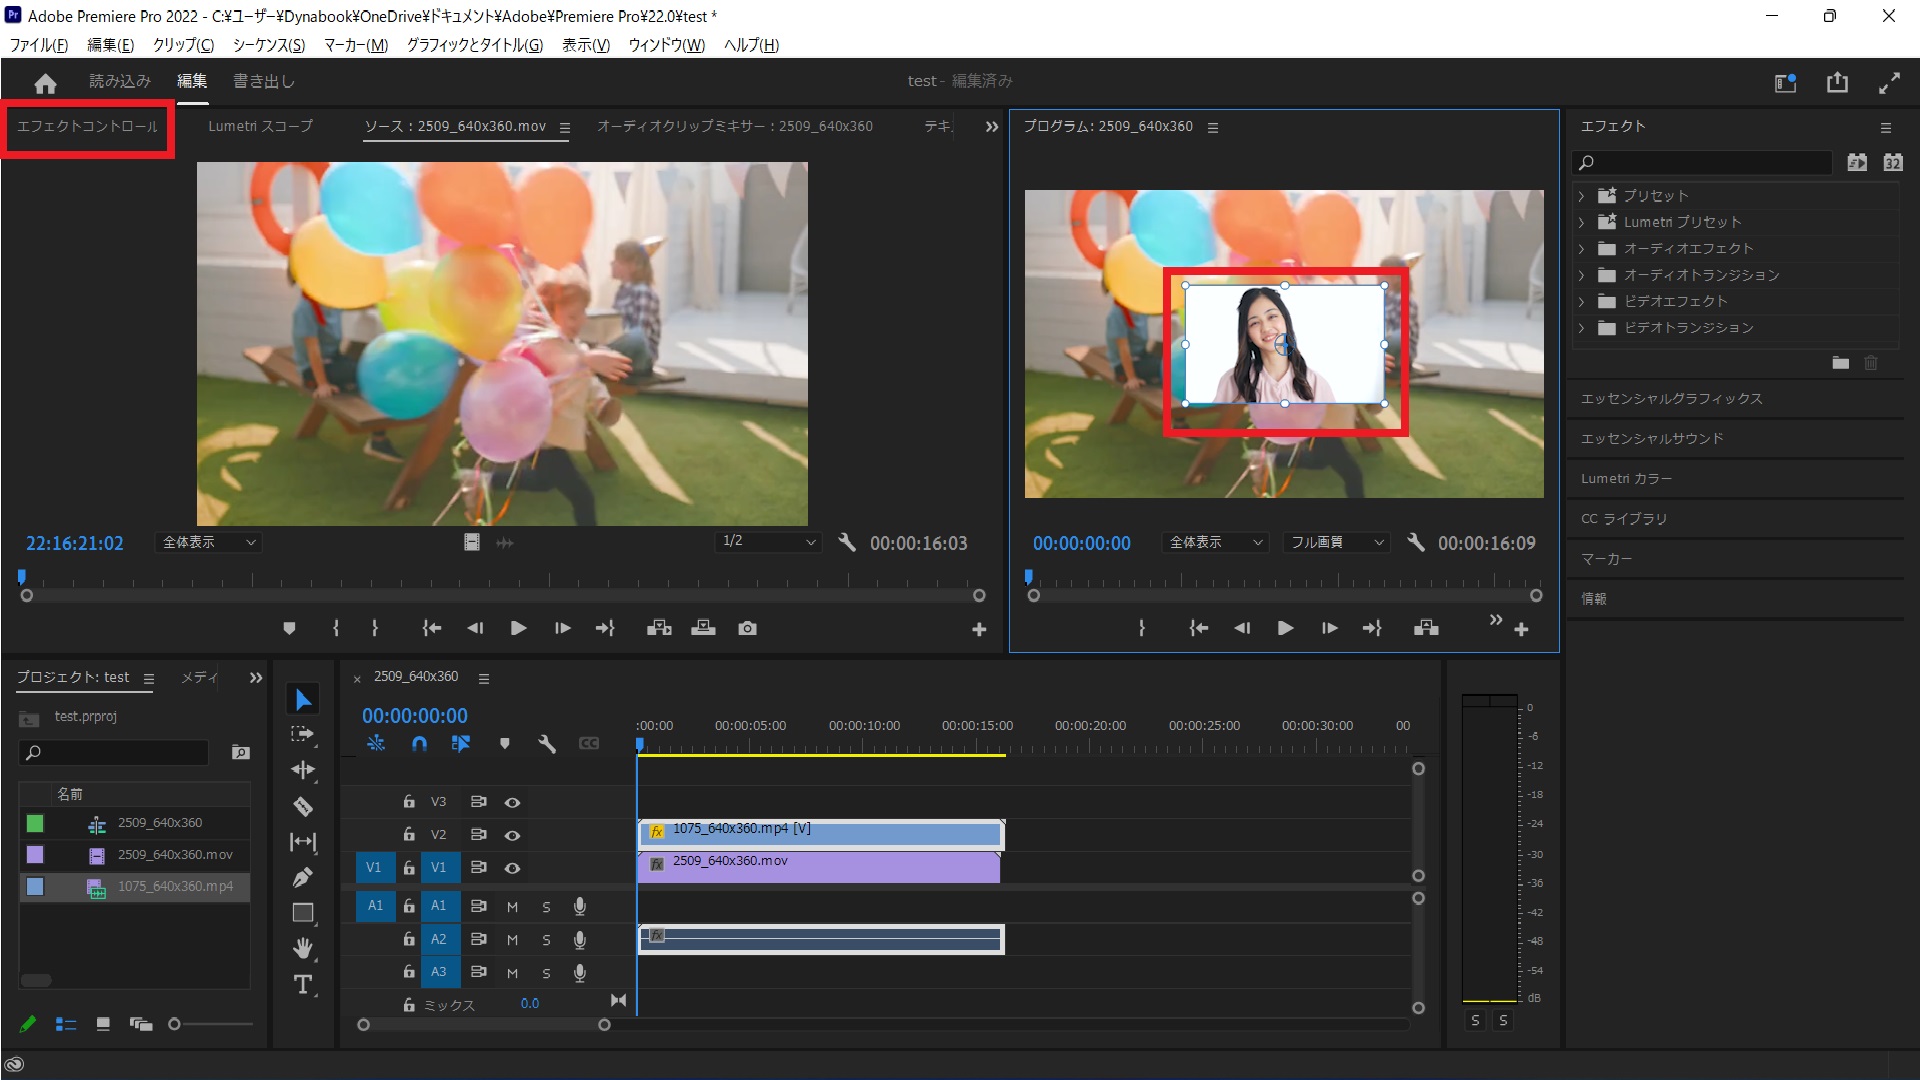Export frame with camera icon in Source monitor

coord(747,628)
